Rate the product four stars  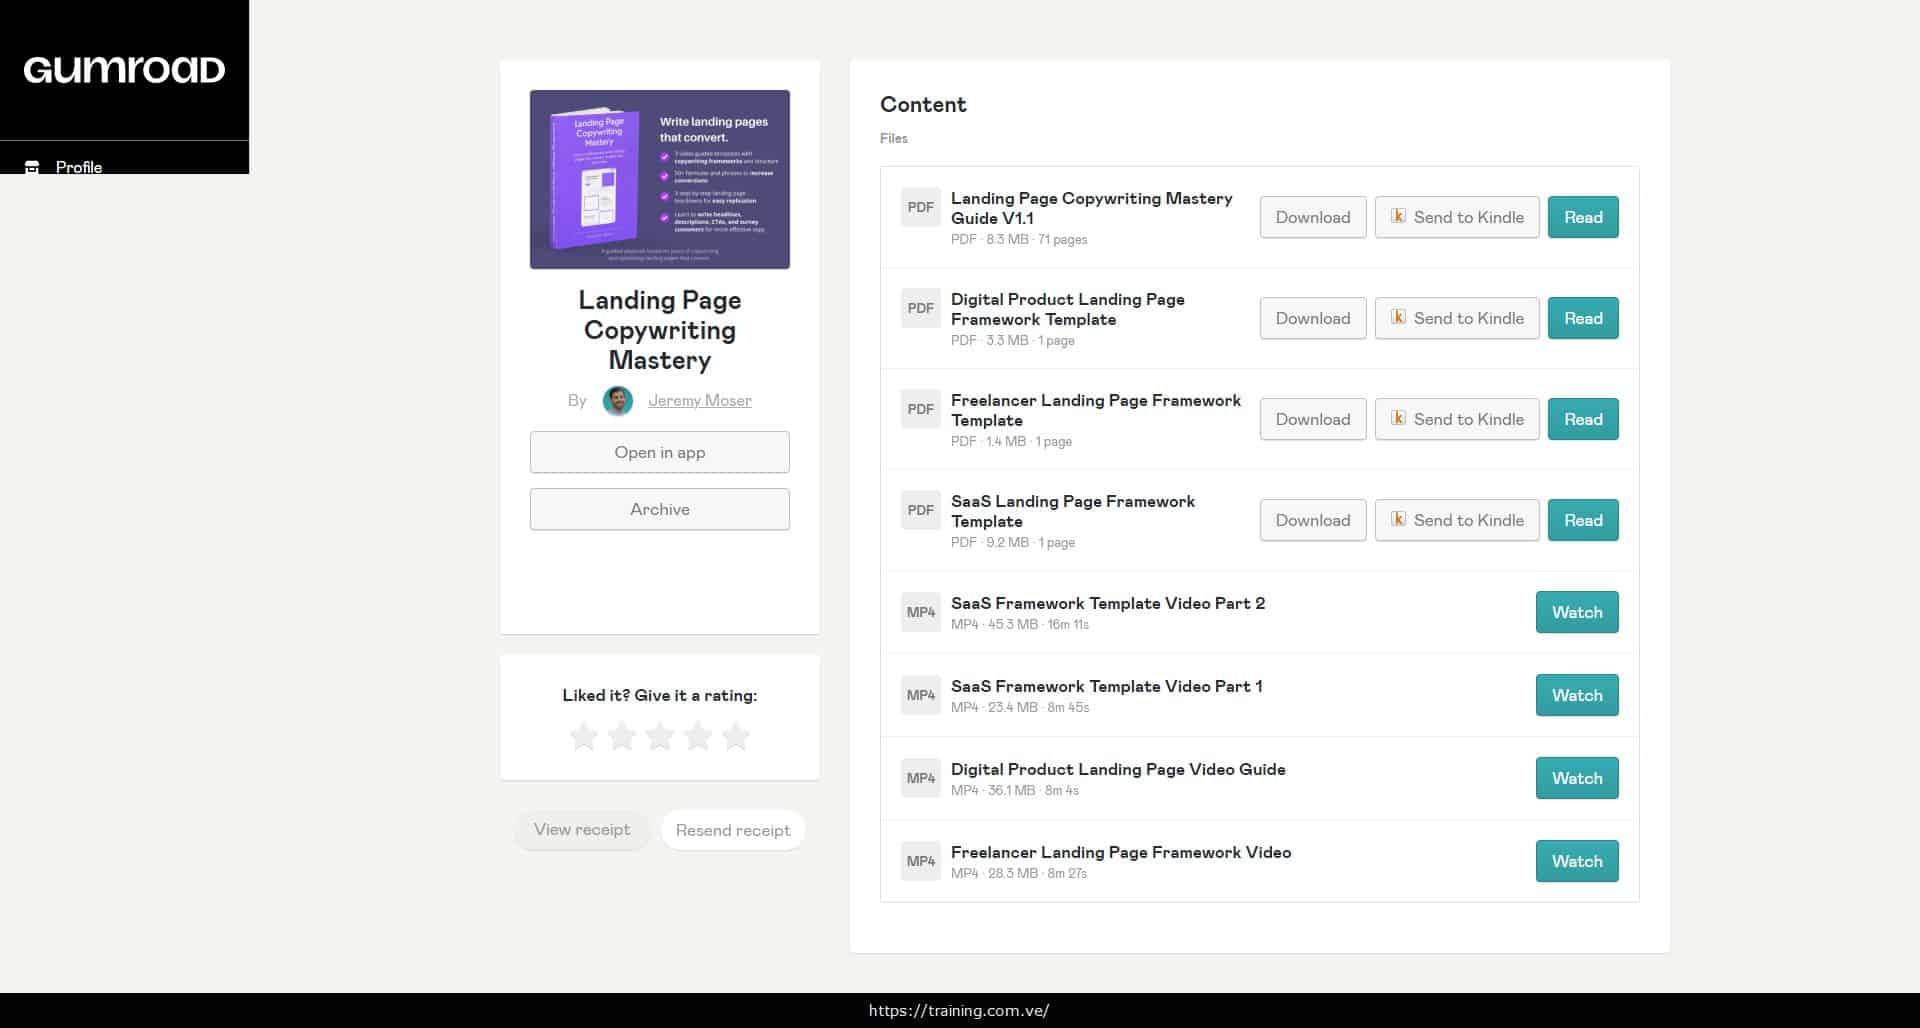pyautogui.click(x=698, y=737)
